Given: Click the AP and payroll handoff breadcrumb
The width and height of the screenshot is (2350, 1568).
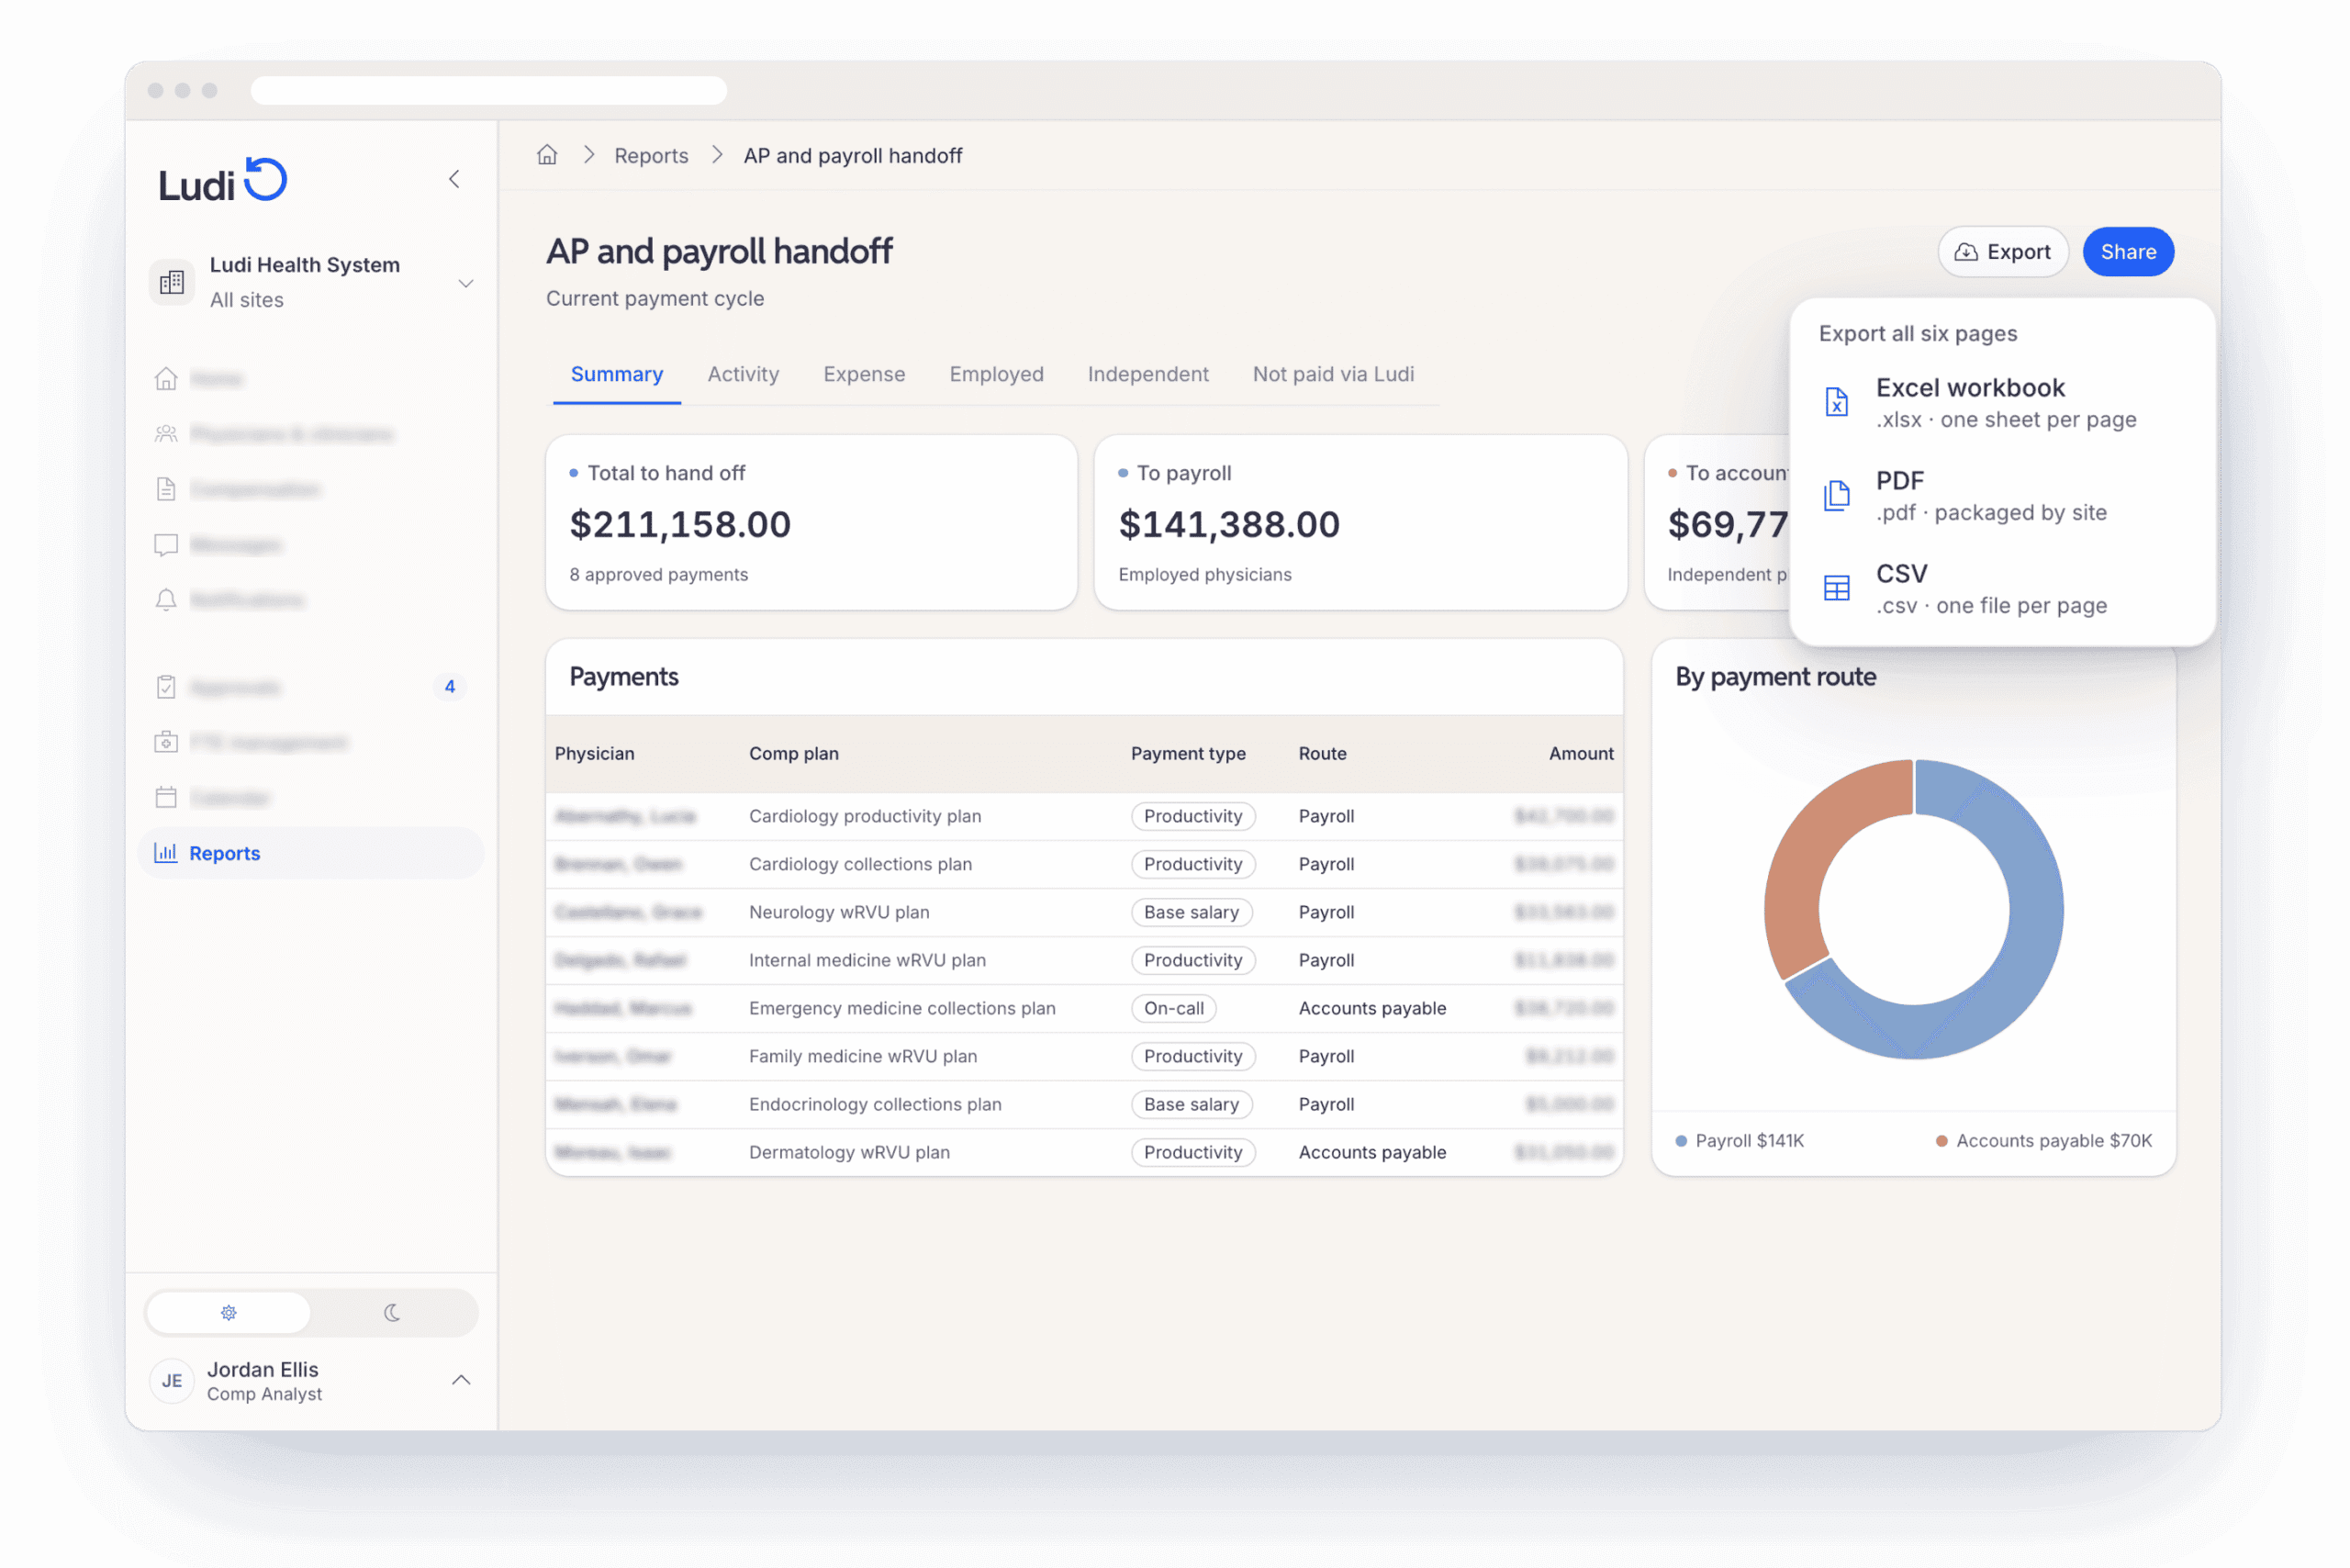Looking at the screenshot, I should click(853, 155).
